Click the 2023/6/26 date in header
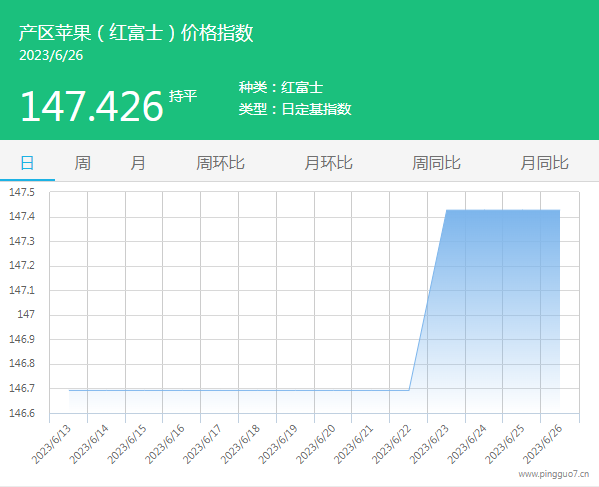Viewport: 599px width, 487px height. click(51, 55)
